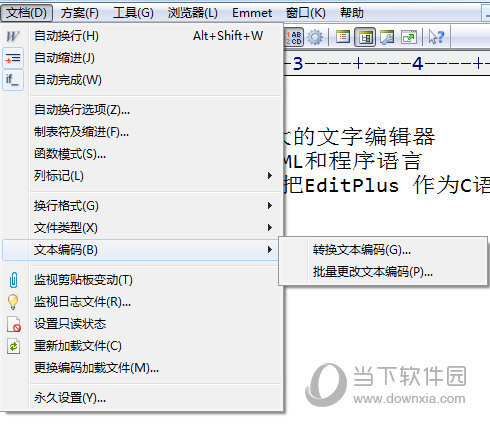Toggle the directory window toolbar icon
The height and width of the screenshot is (428, 490).
point(365,37)
